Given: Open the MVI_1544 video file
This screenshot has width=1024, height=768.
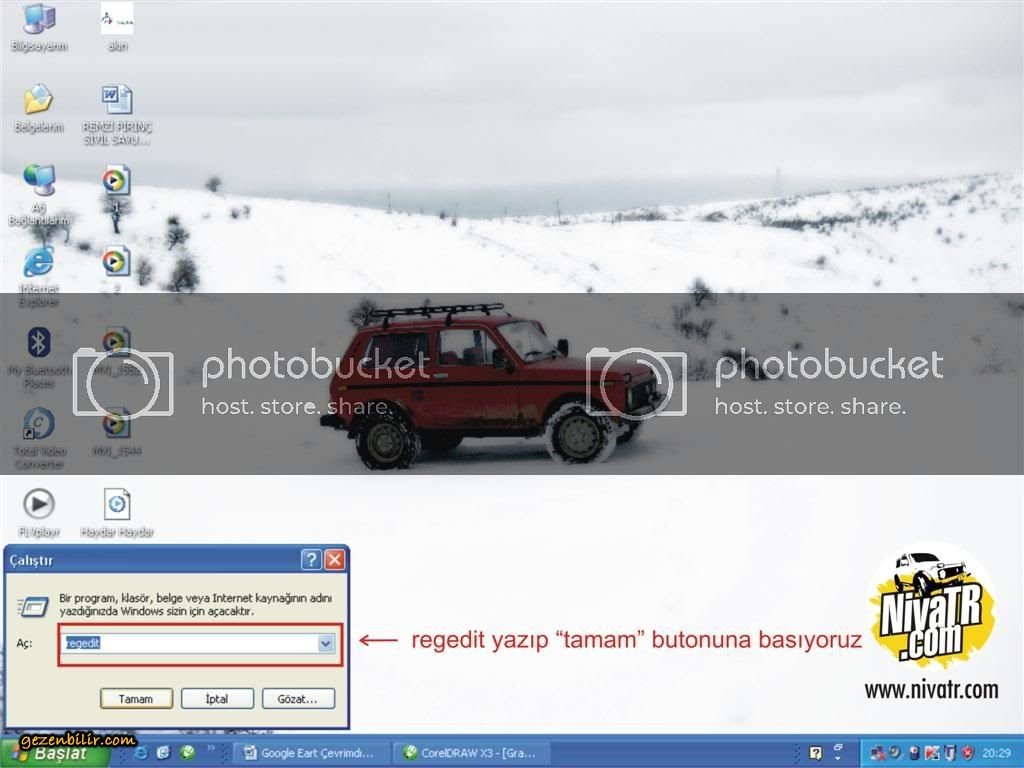Looking at the screenshot, I should [116, 424].
